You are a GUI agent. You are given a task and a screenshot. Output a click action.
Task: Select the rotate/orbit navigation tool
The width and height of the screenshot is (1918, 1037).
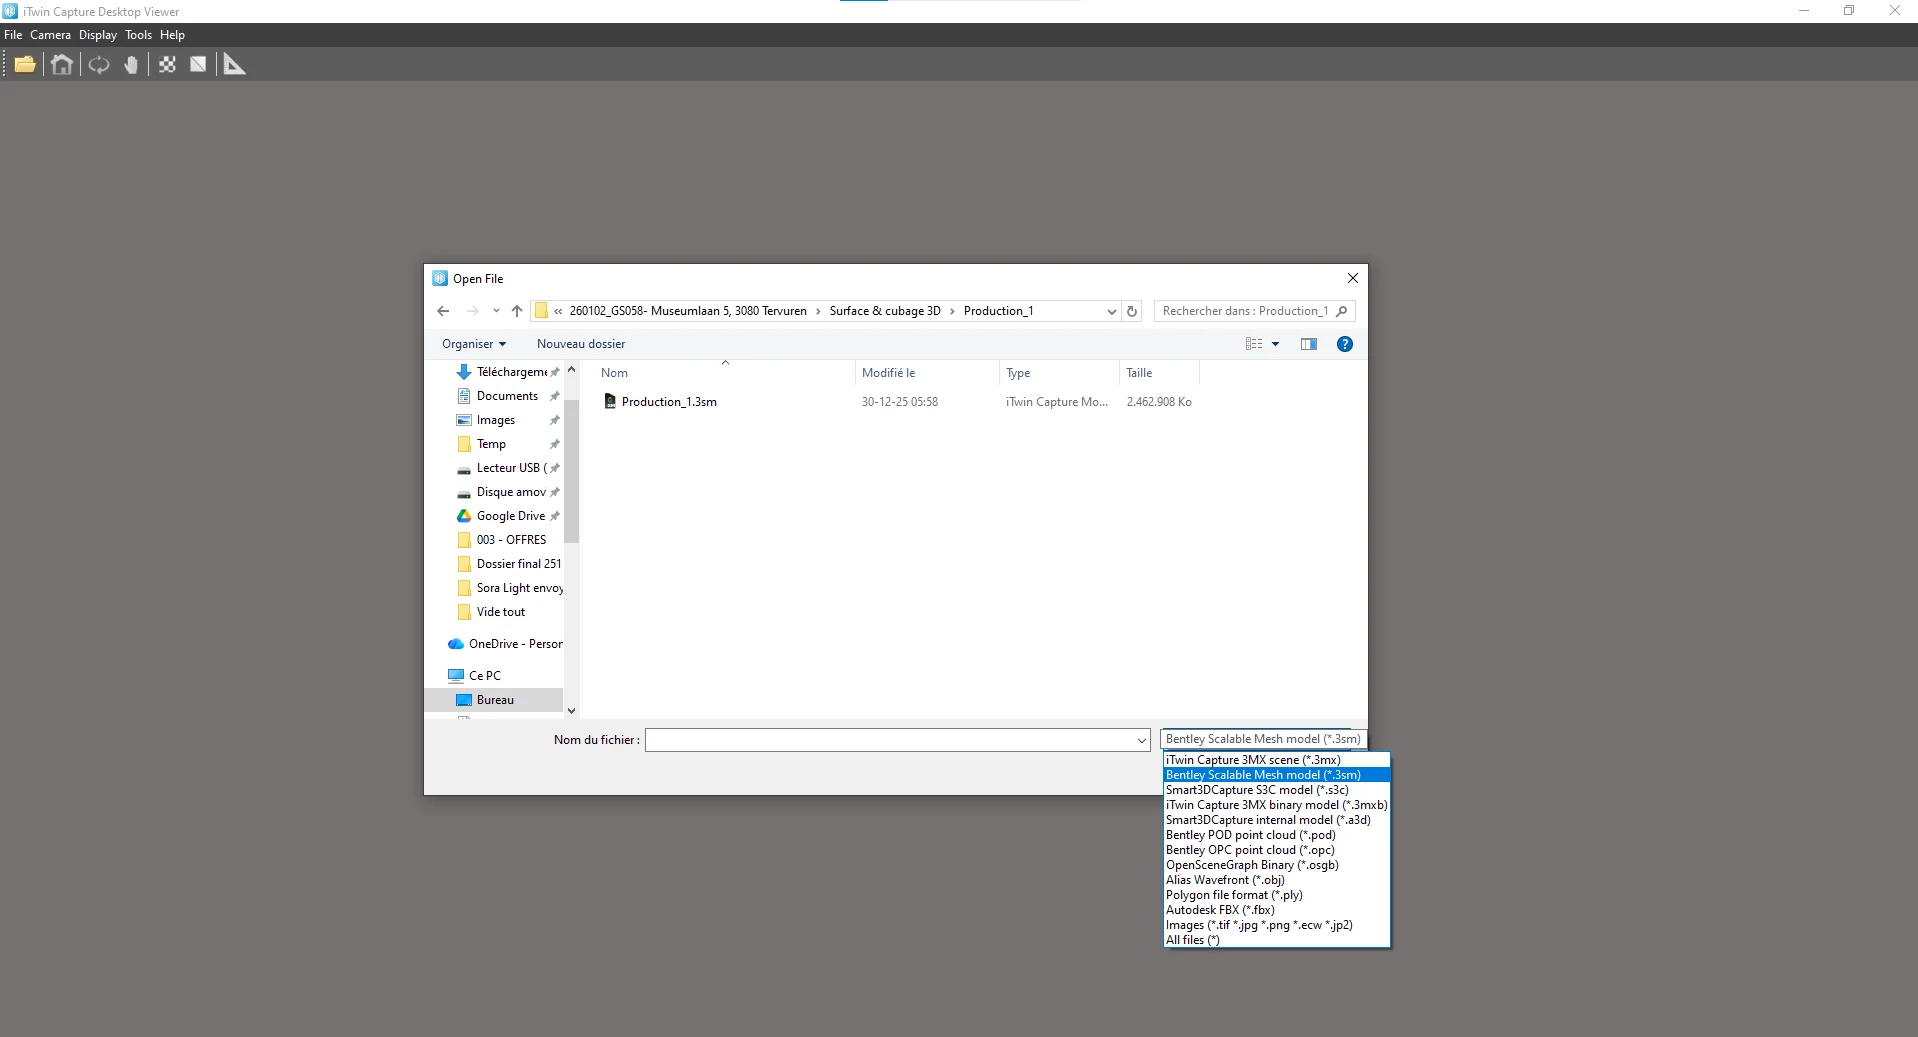click(x=98, y=65)
